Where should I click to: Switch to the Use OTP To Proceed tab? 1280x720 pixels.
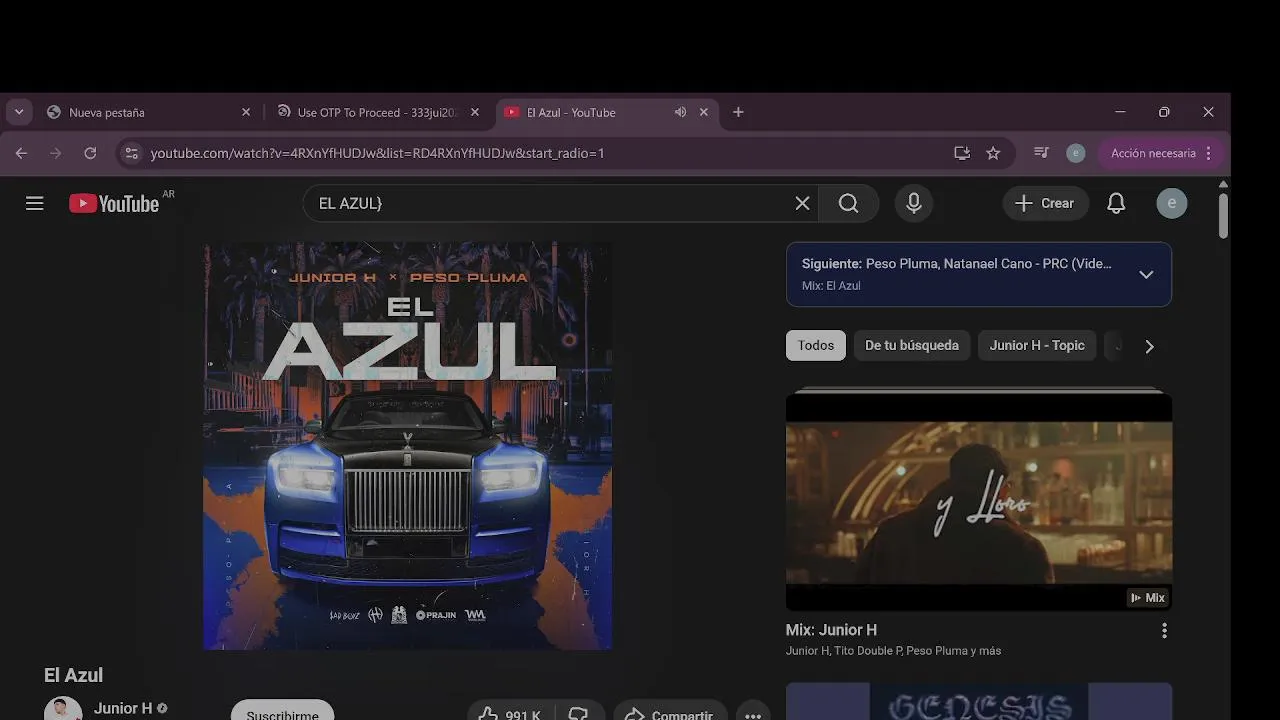378,112
